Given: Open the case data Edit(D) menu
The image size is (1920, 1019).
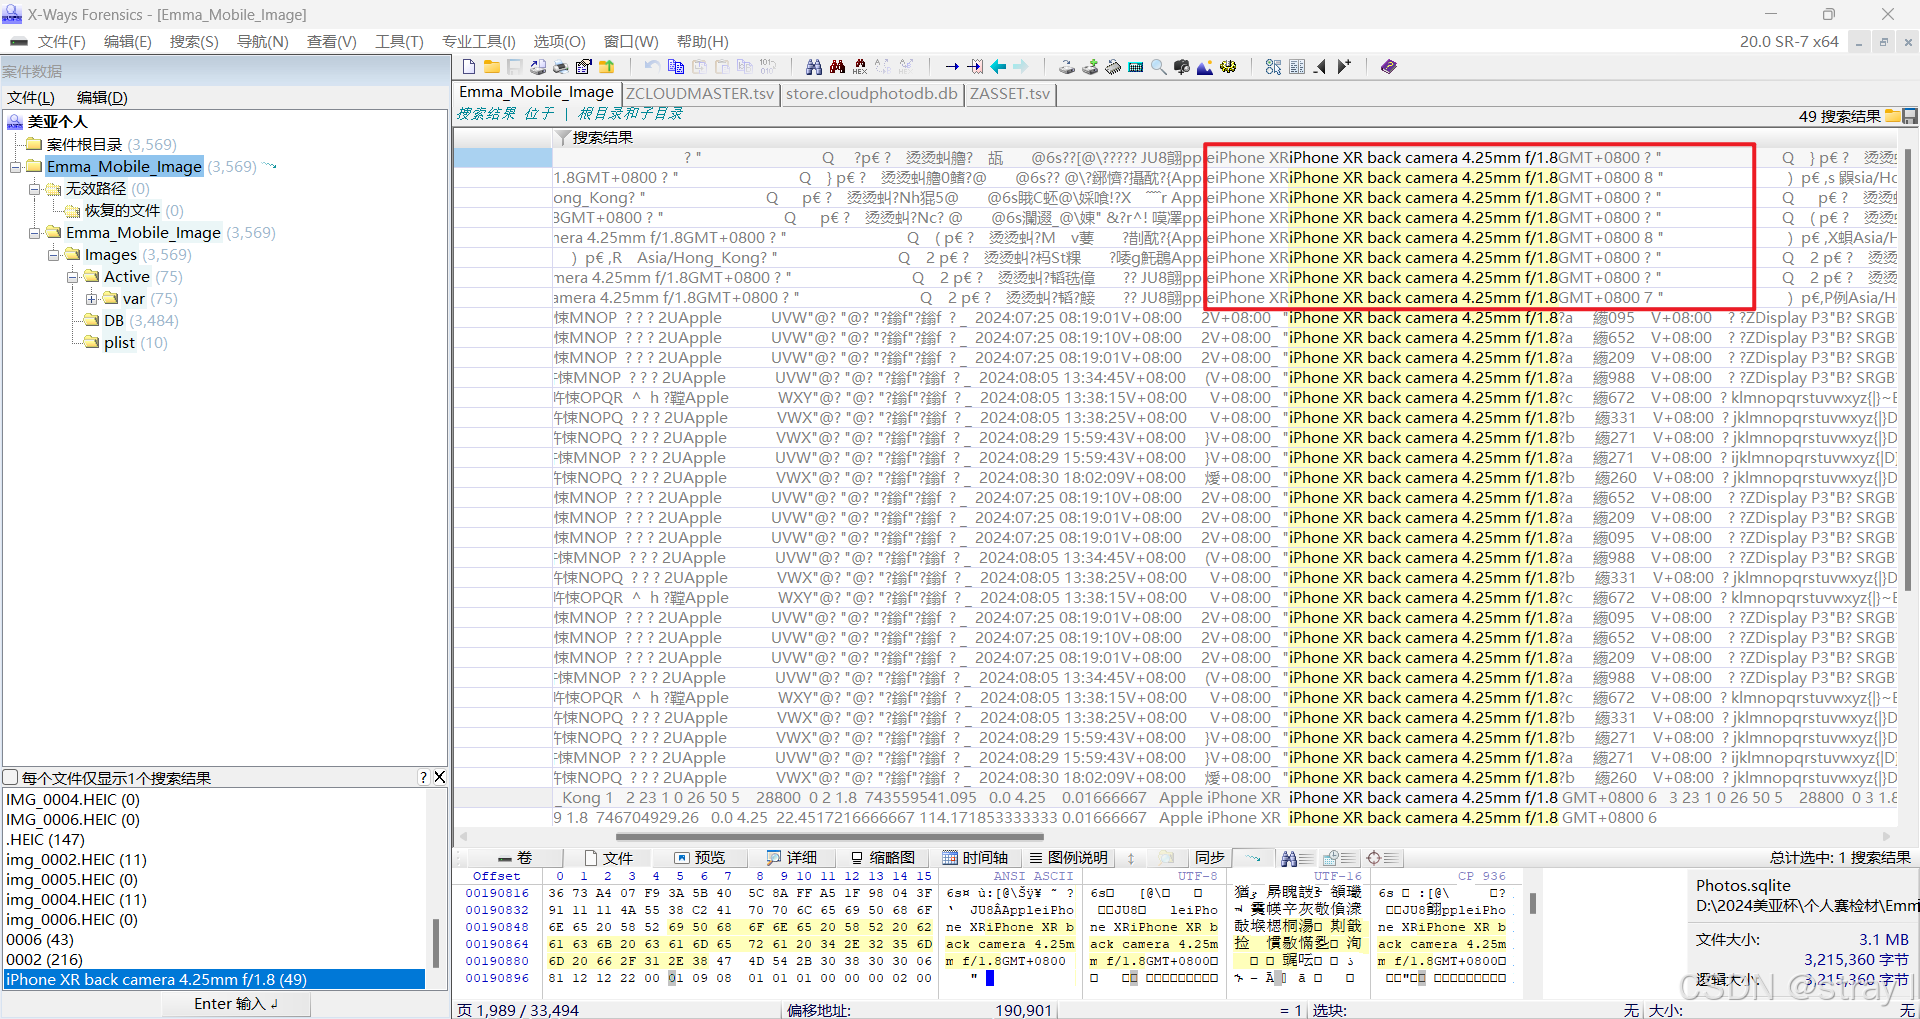Looking at the screenshot, I should pos(102,98).
